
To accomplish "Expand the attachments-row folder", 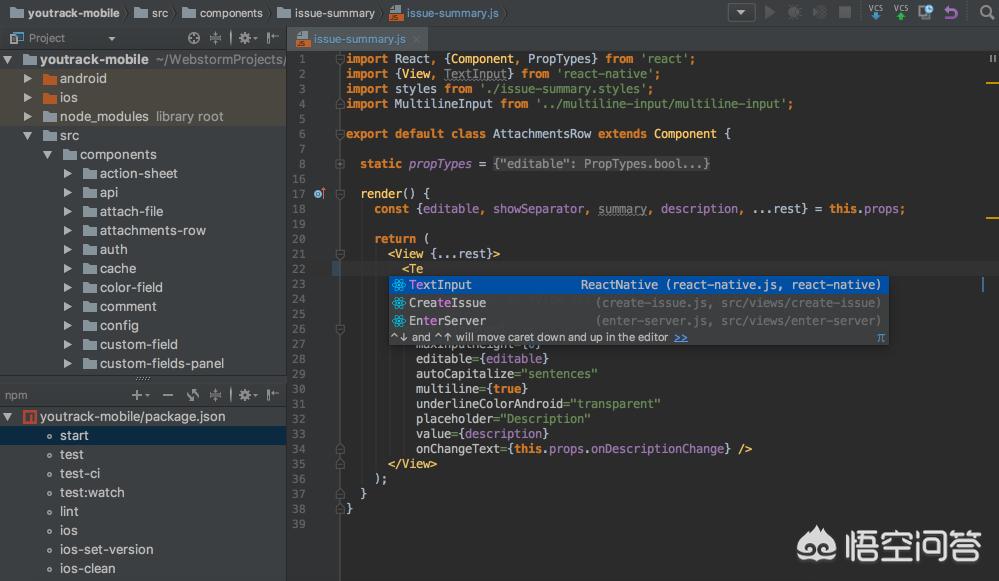I will 68,231.
